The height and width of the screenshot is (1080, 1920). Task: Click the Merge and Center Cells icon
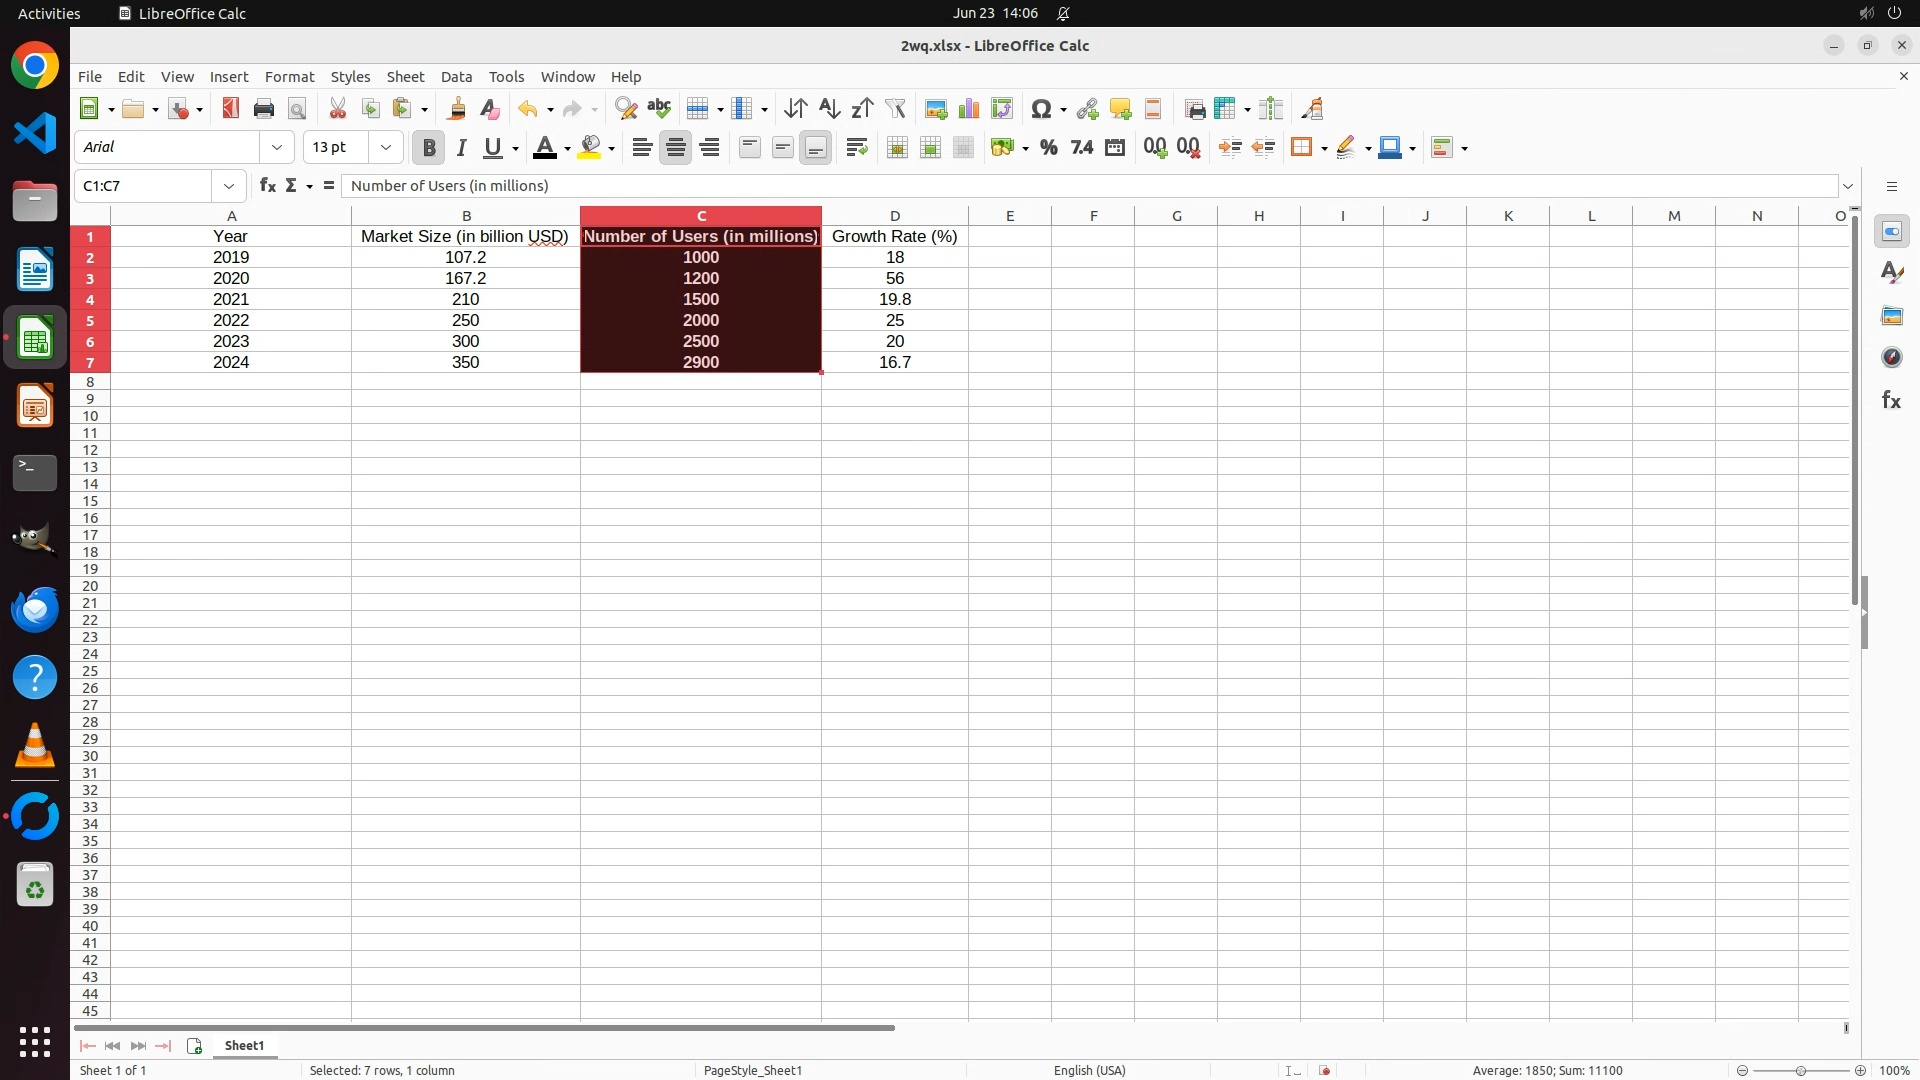click(x=897, y=148)
